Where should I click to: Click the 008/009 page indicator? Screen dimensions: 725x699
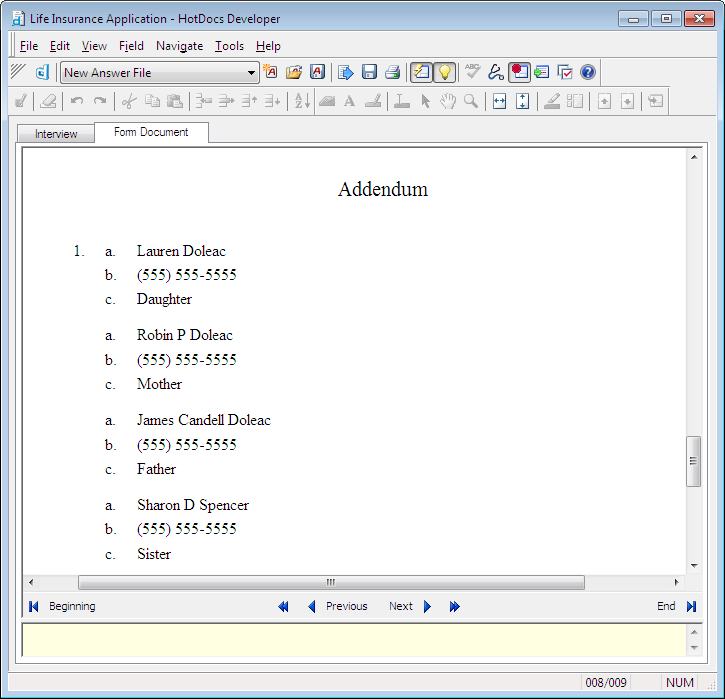click(x=606, y=683)
